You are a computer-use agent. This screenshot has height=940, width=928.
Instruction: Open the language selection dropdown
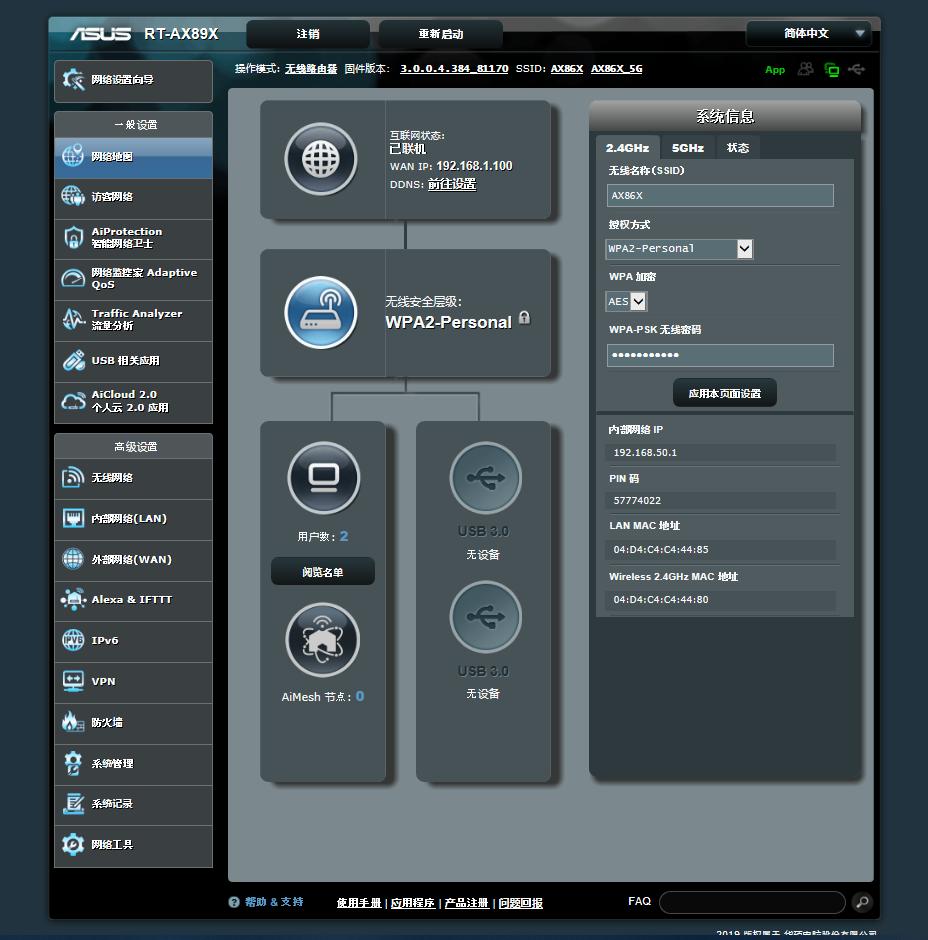[x=809, y=34]
